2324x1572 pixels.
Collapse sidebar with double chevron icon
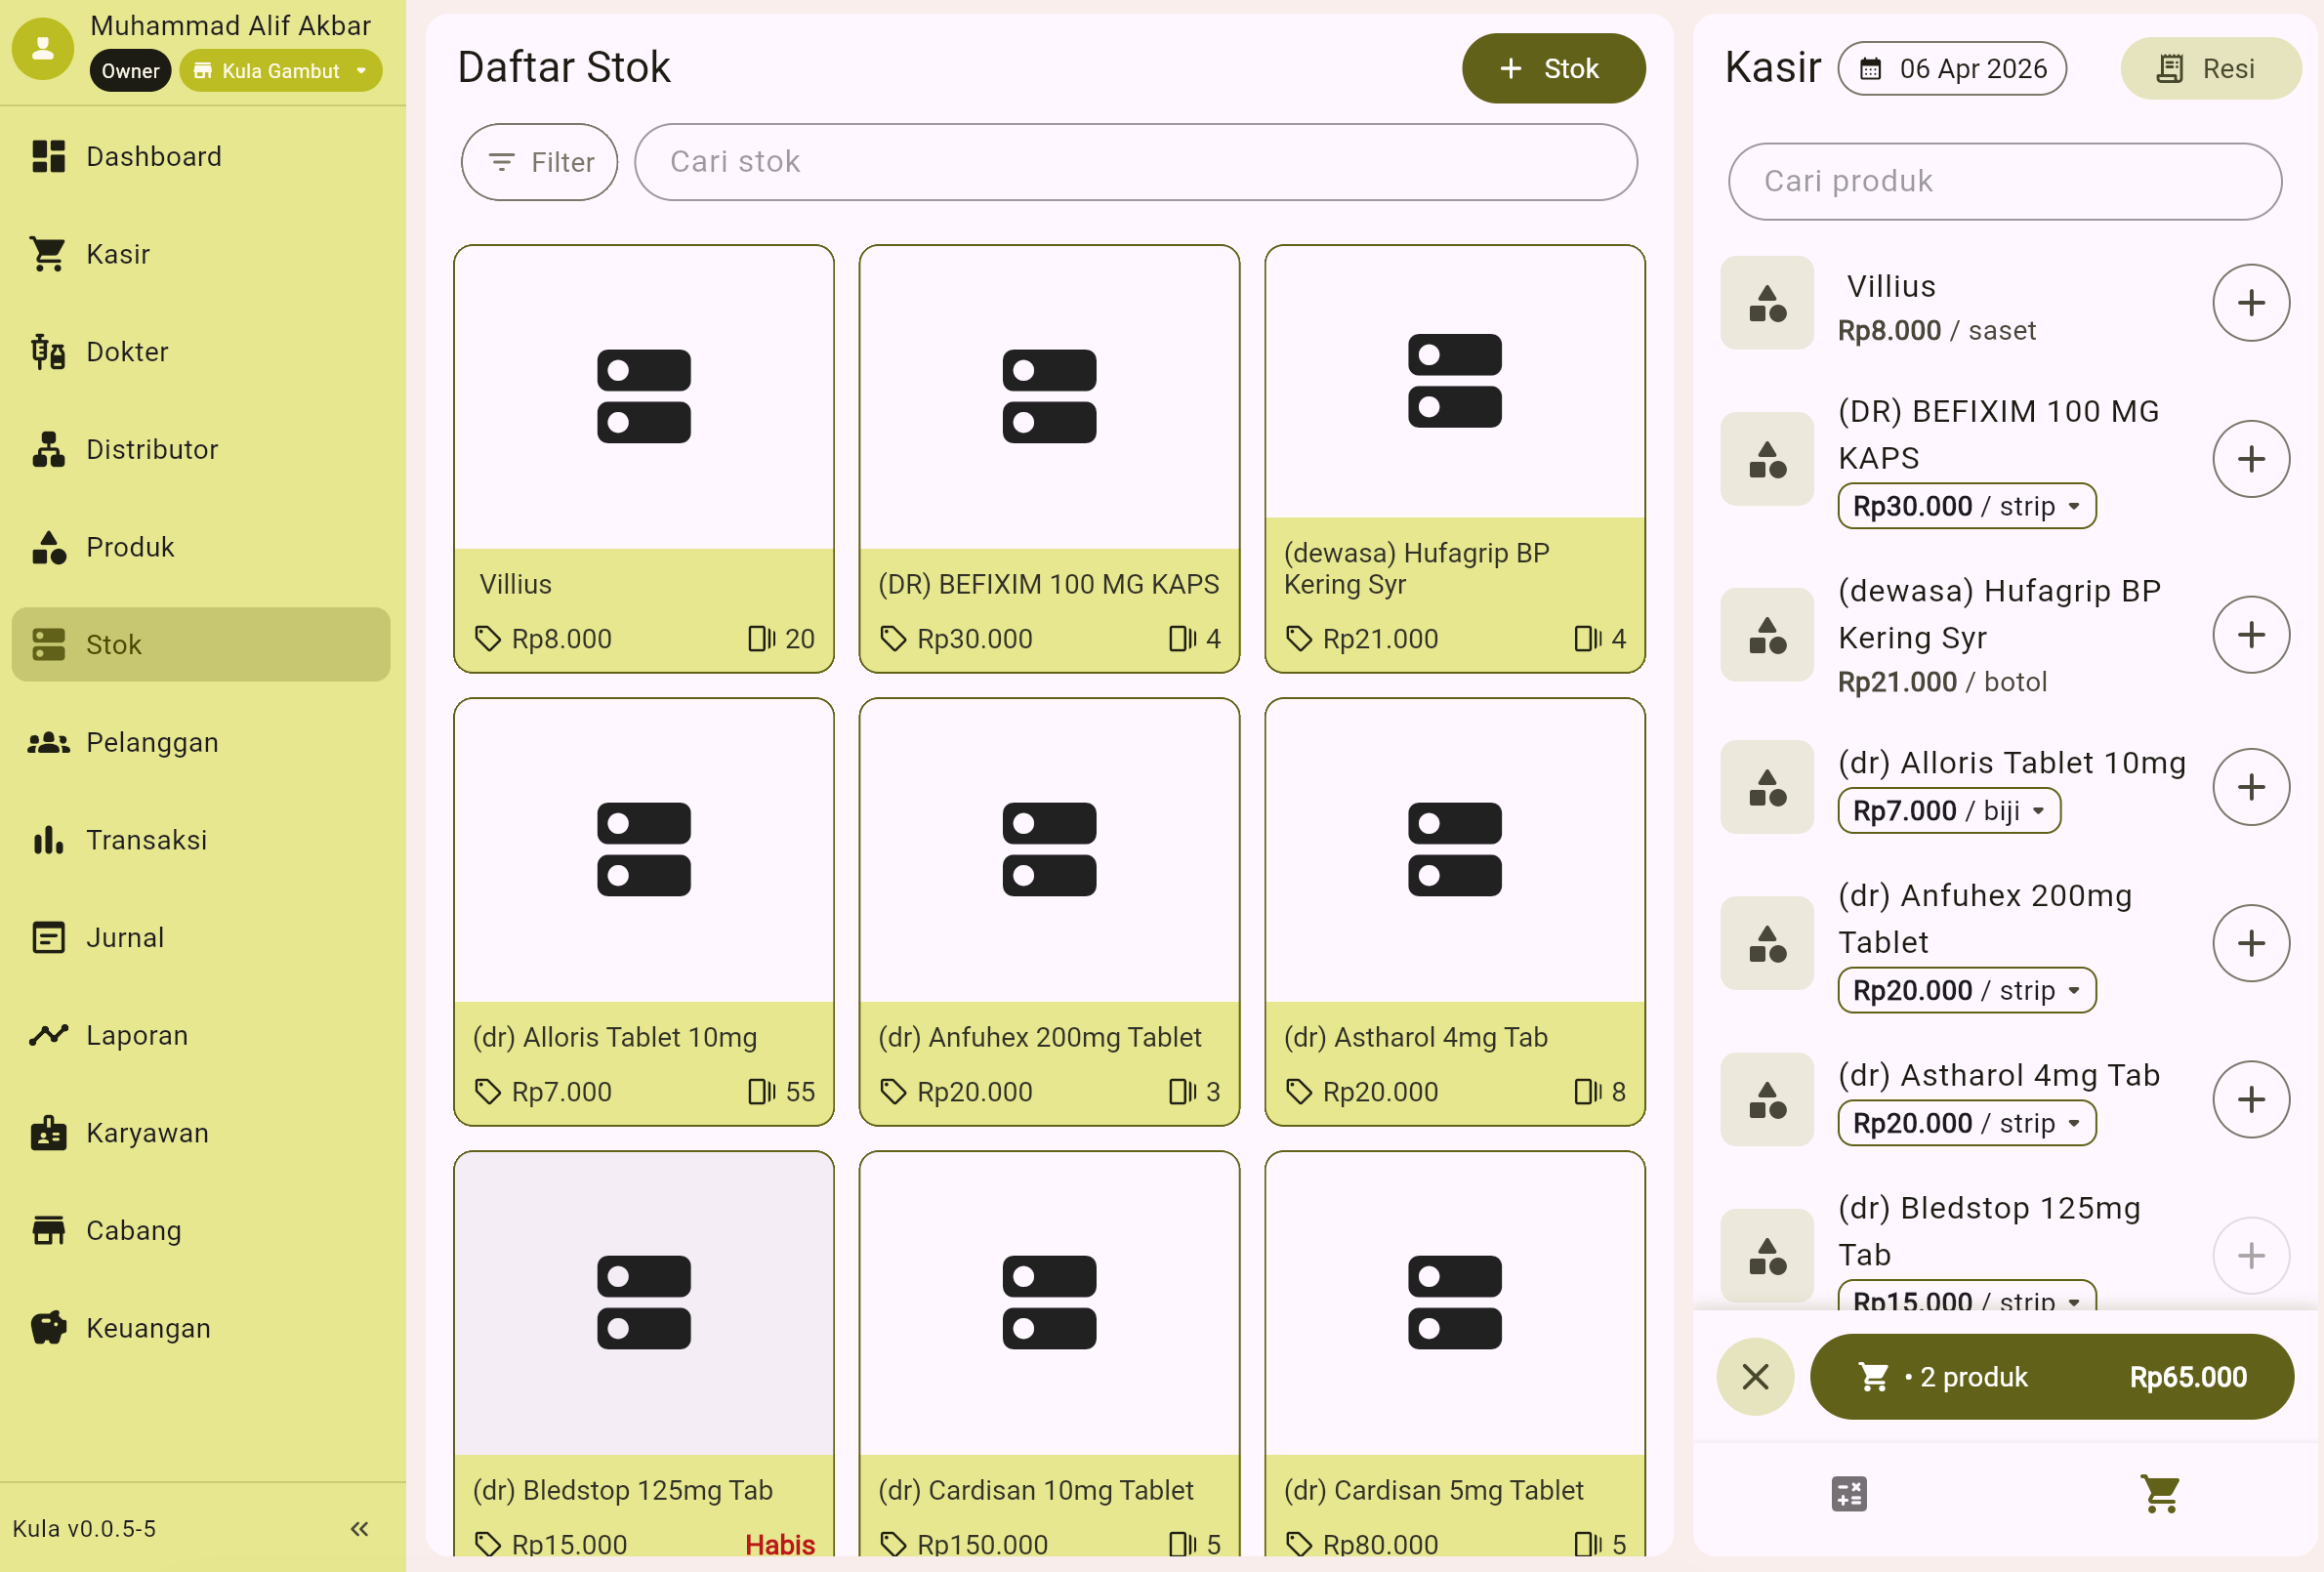tap(360, 1528)
